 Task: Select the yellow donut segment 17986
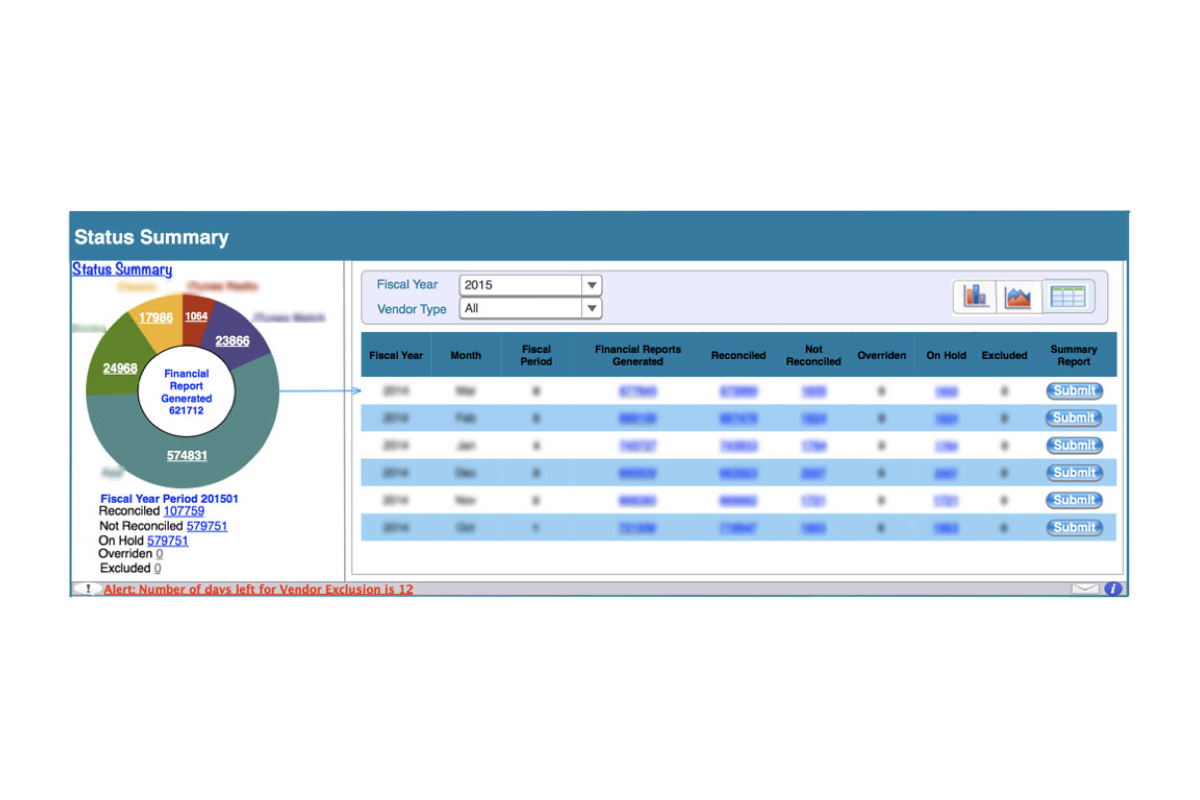[x=156, y=318]
